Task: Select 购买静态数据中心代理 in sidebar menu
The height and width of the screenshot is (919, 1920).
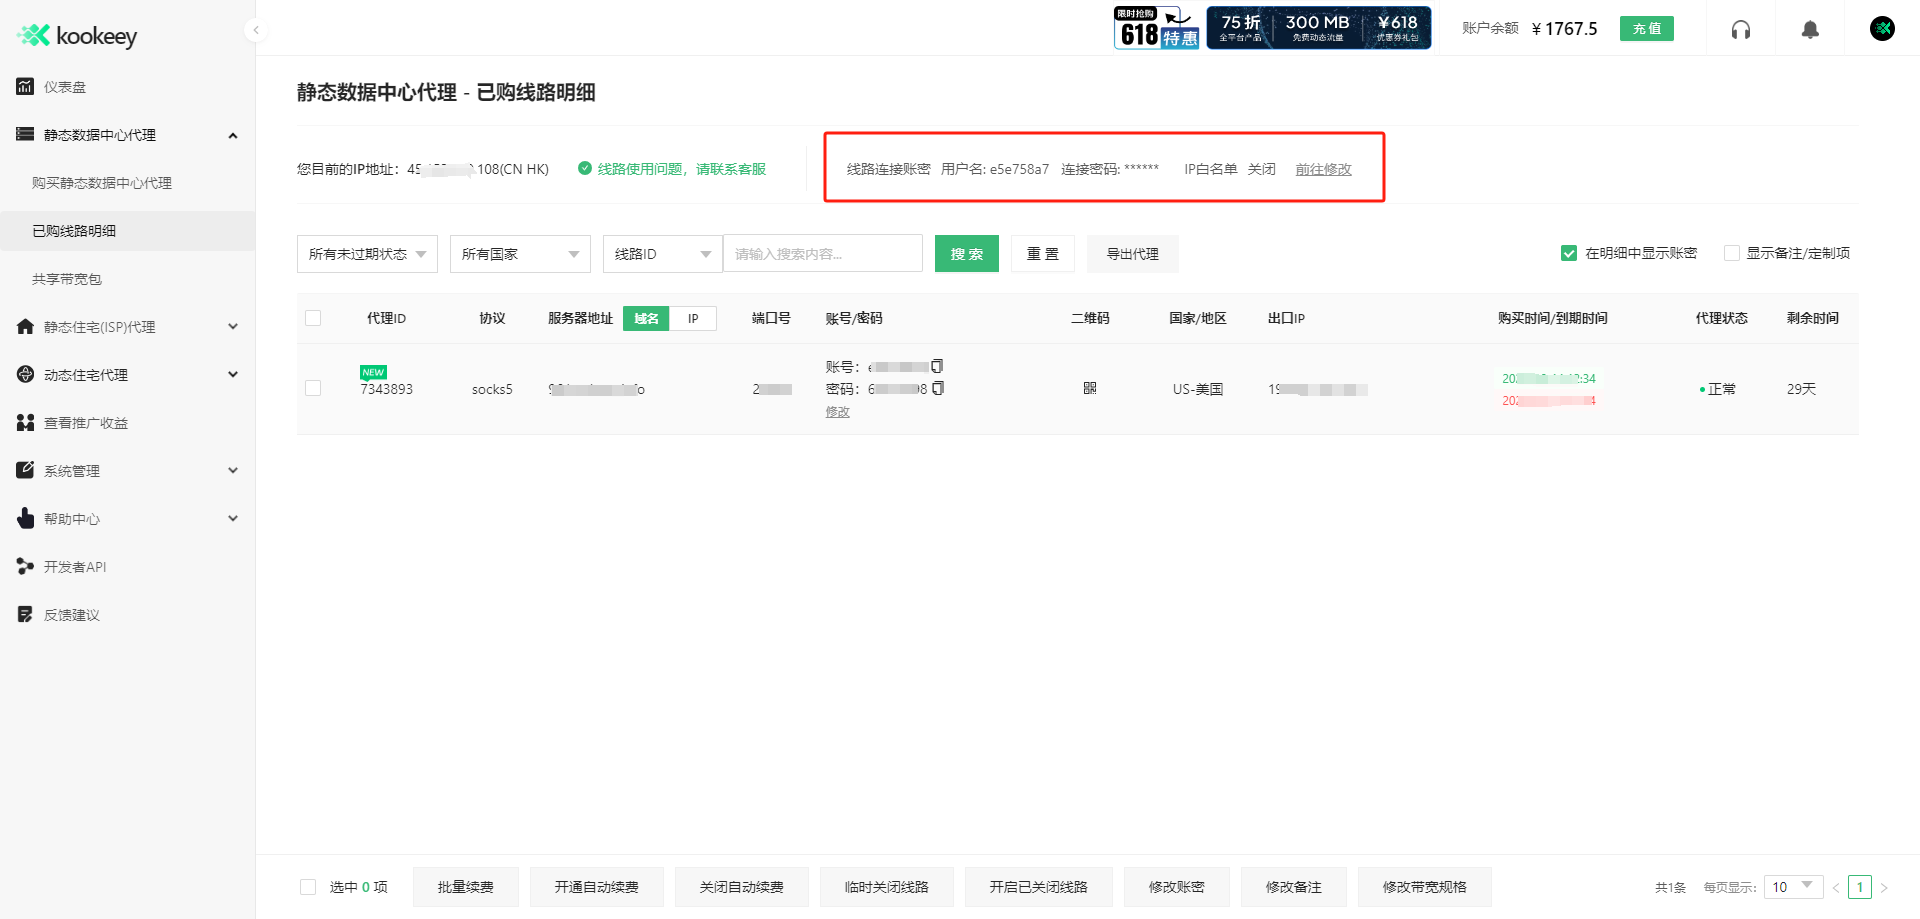Action: pos(101,183)
